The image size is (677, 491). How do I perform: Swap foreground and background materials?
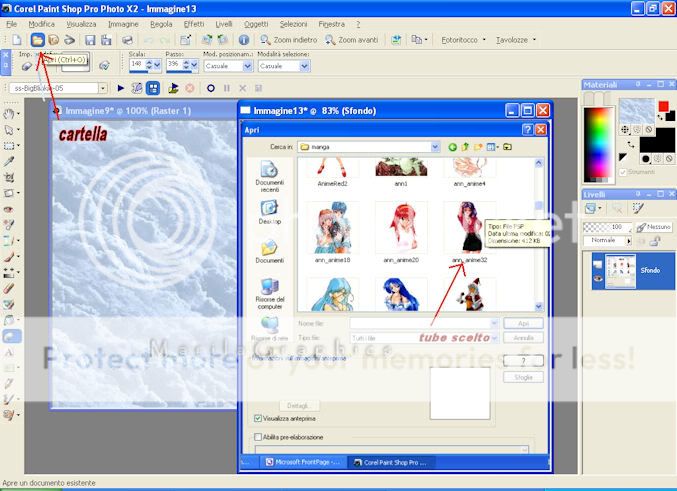[x=631, y=145]
